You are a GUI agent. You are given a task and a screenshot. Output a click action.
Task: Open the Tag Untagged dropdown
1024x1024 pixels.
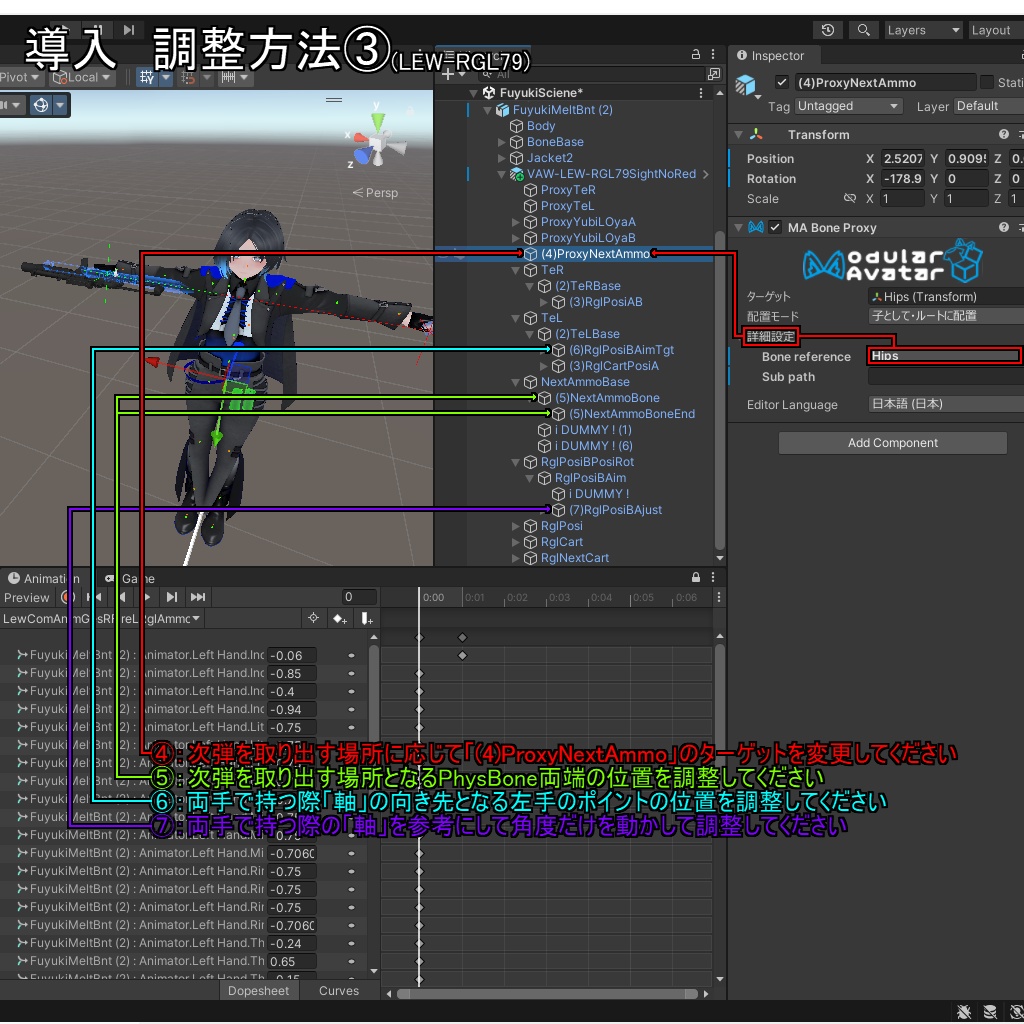pos(848,106)
